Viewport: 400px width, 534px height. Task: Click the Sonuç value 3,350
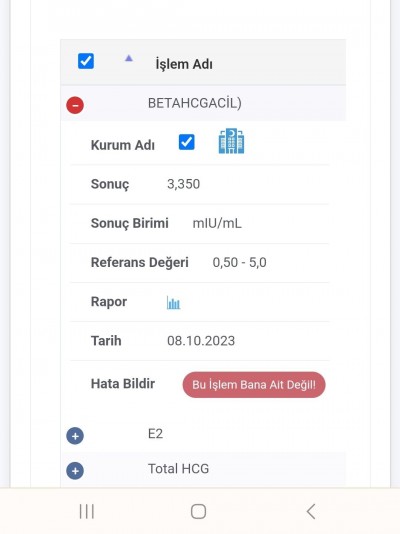183,184
